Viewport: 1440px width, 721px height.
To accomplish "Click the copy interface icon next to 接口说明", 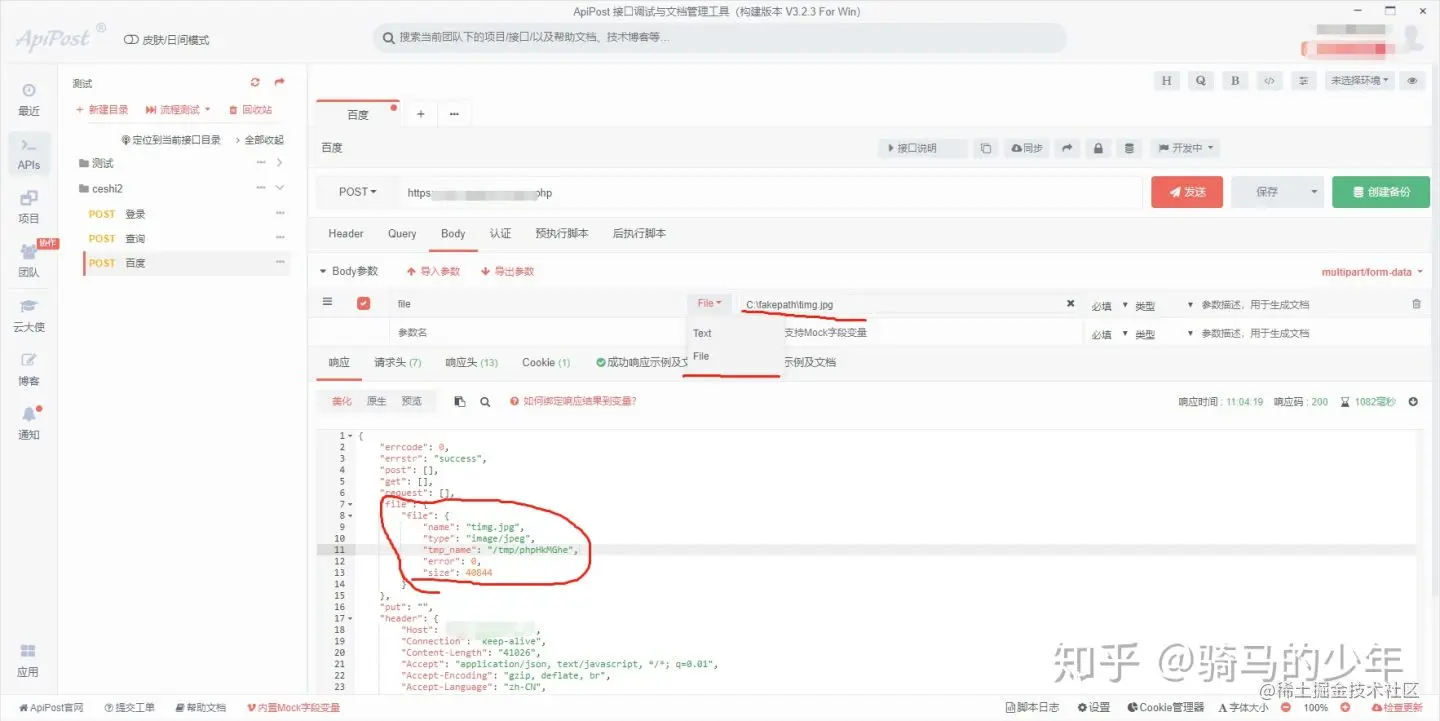I will pos(985,148).
